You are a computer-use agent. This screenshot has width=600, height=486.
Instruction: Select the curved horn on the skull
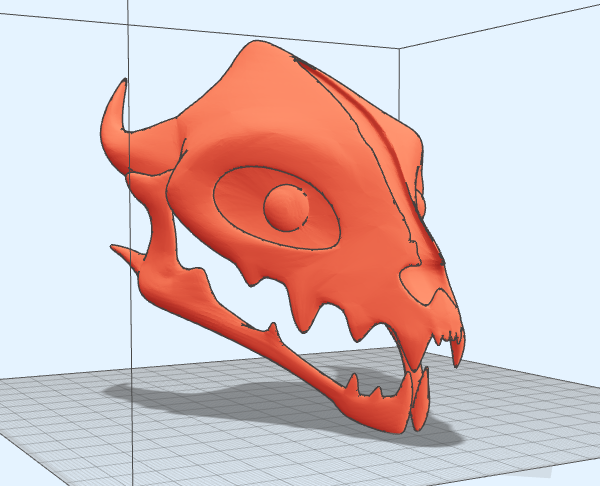click(x=115, y=126)
